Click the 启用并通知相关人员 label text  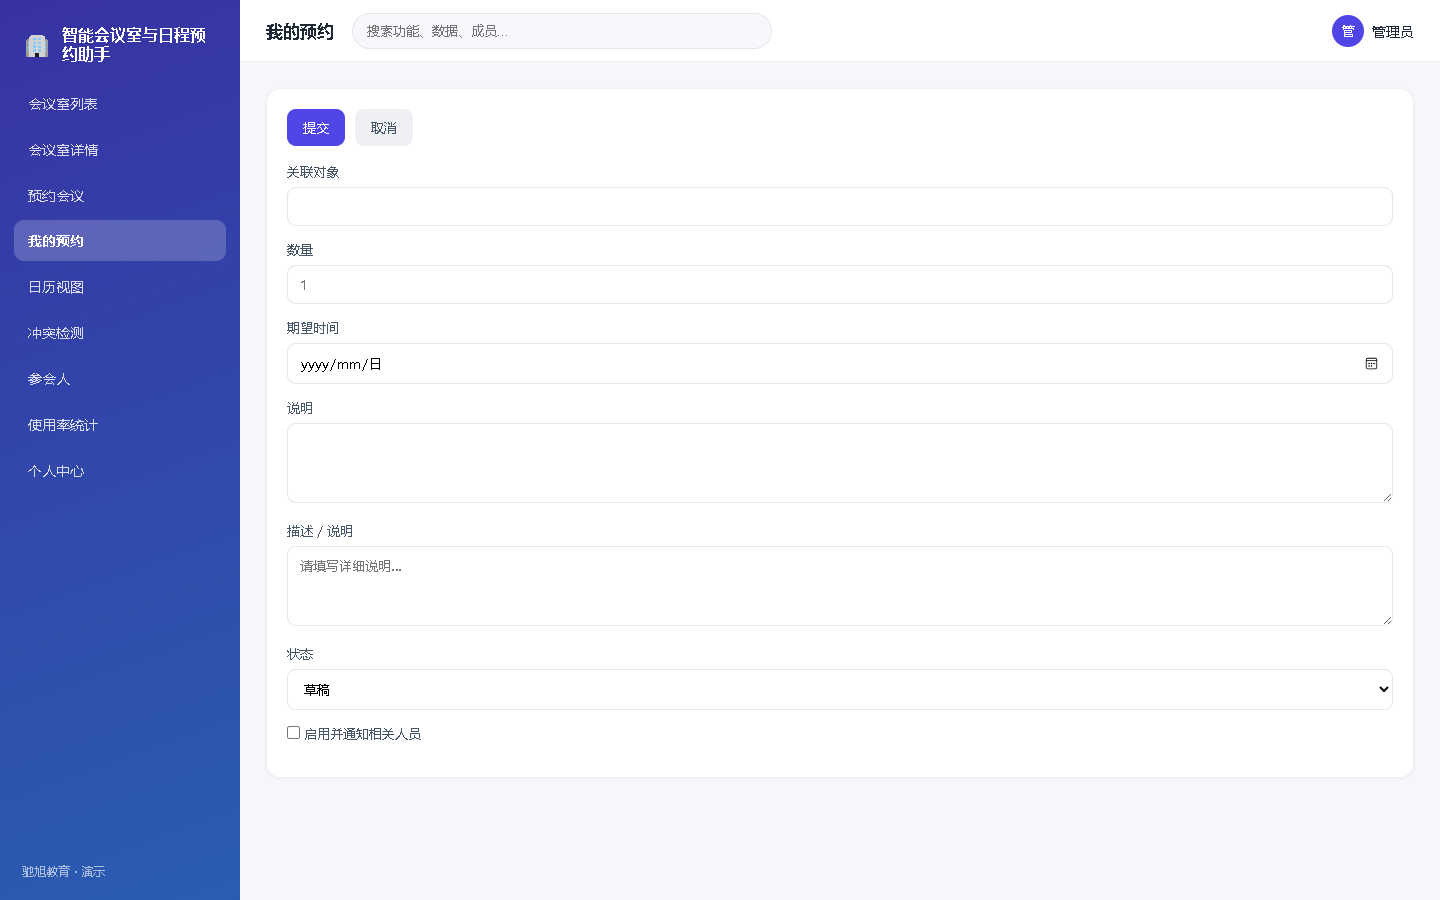(x=362, y=734)
